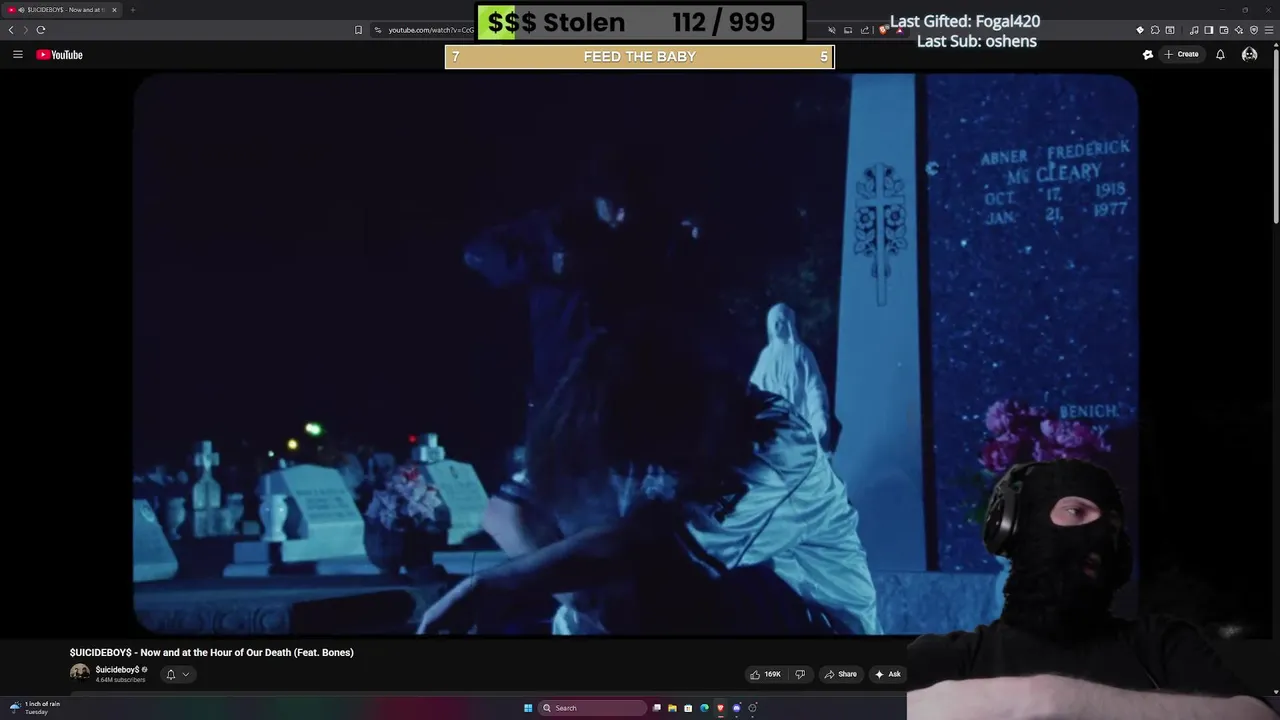This screenshot has width=1280, height=720.
Task: Click the diamond-shaped extension icon in toolbar
Action: click(x=1140, y=30)
